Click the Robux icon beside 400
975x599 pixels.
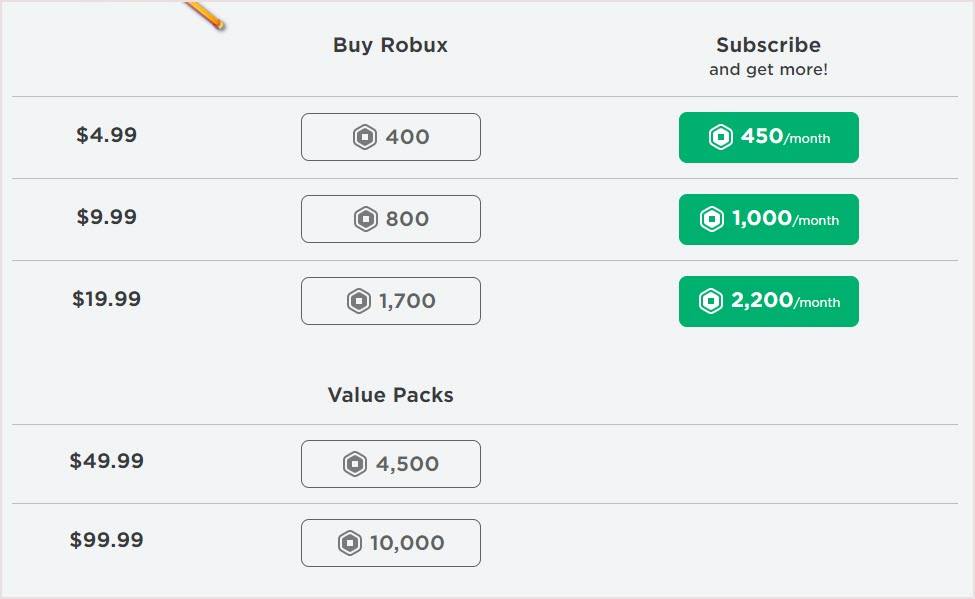pos(365,137)
